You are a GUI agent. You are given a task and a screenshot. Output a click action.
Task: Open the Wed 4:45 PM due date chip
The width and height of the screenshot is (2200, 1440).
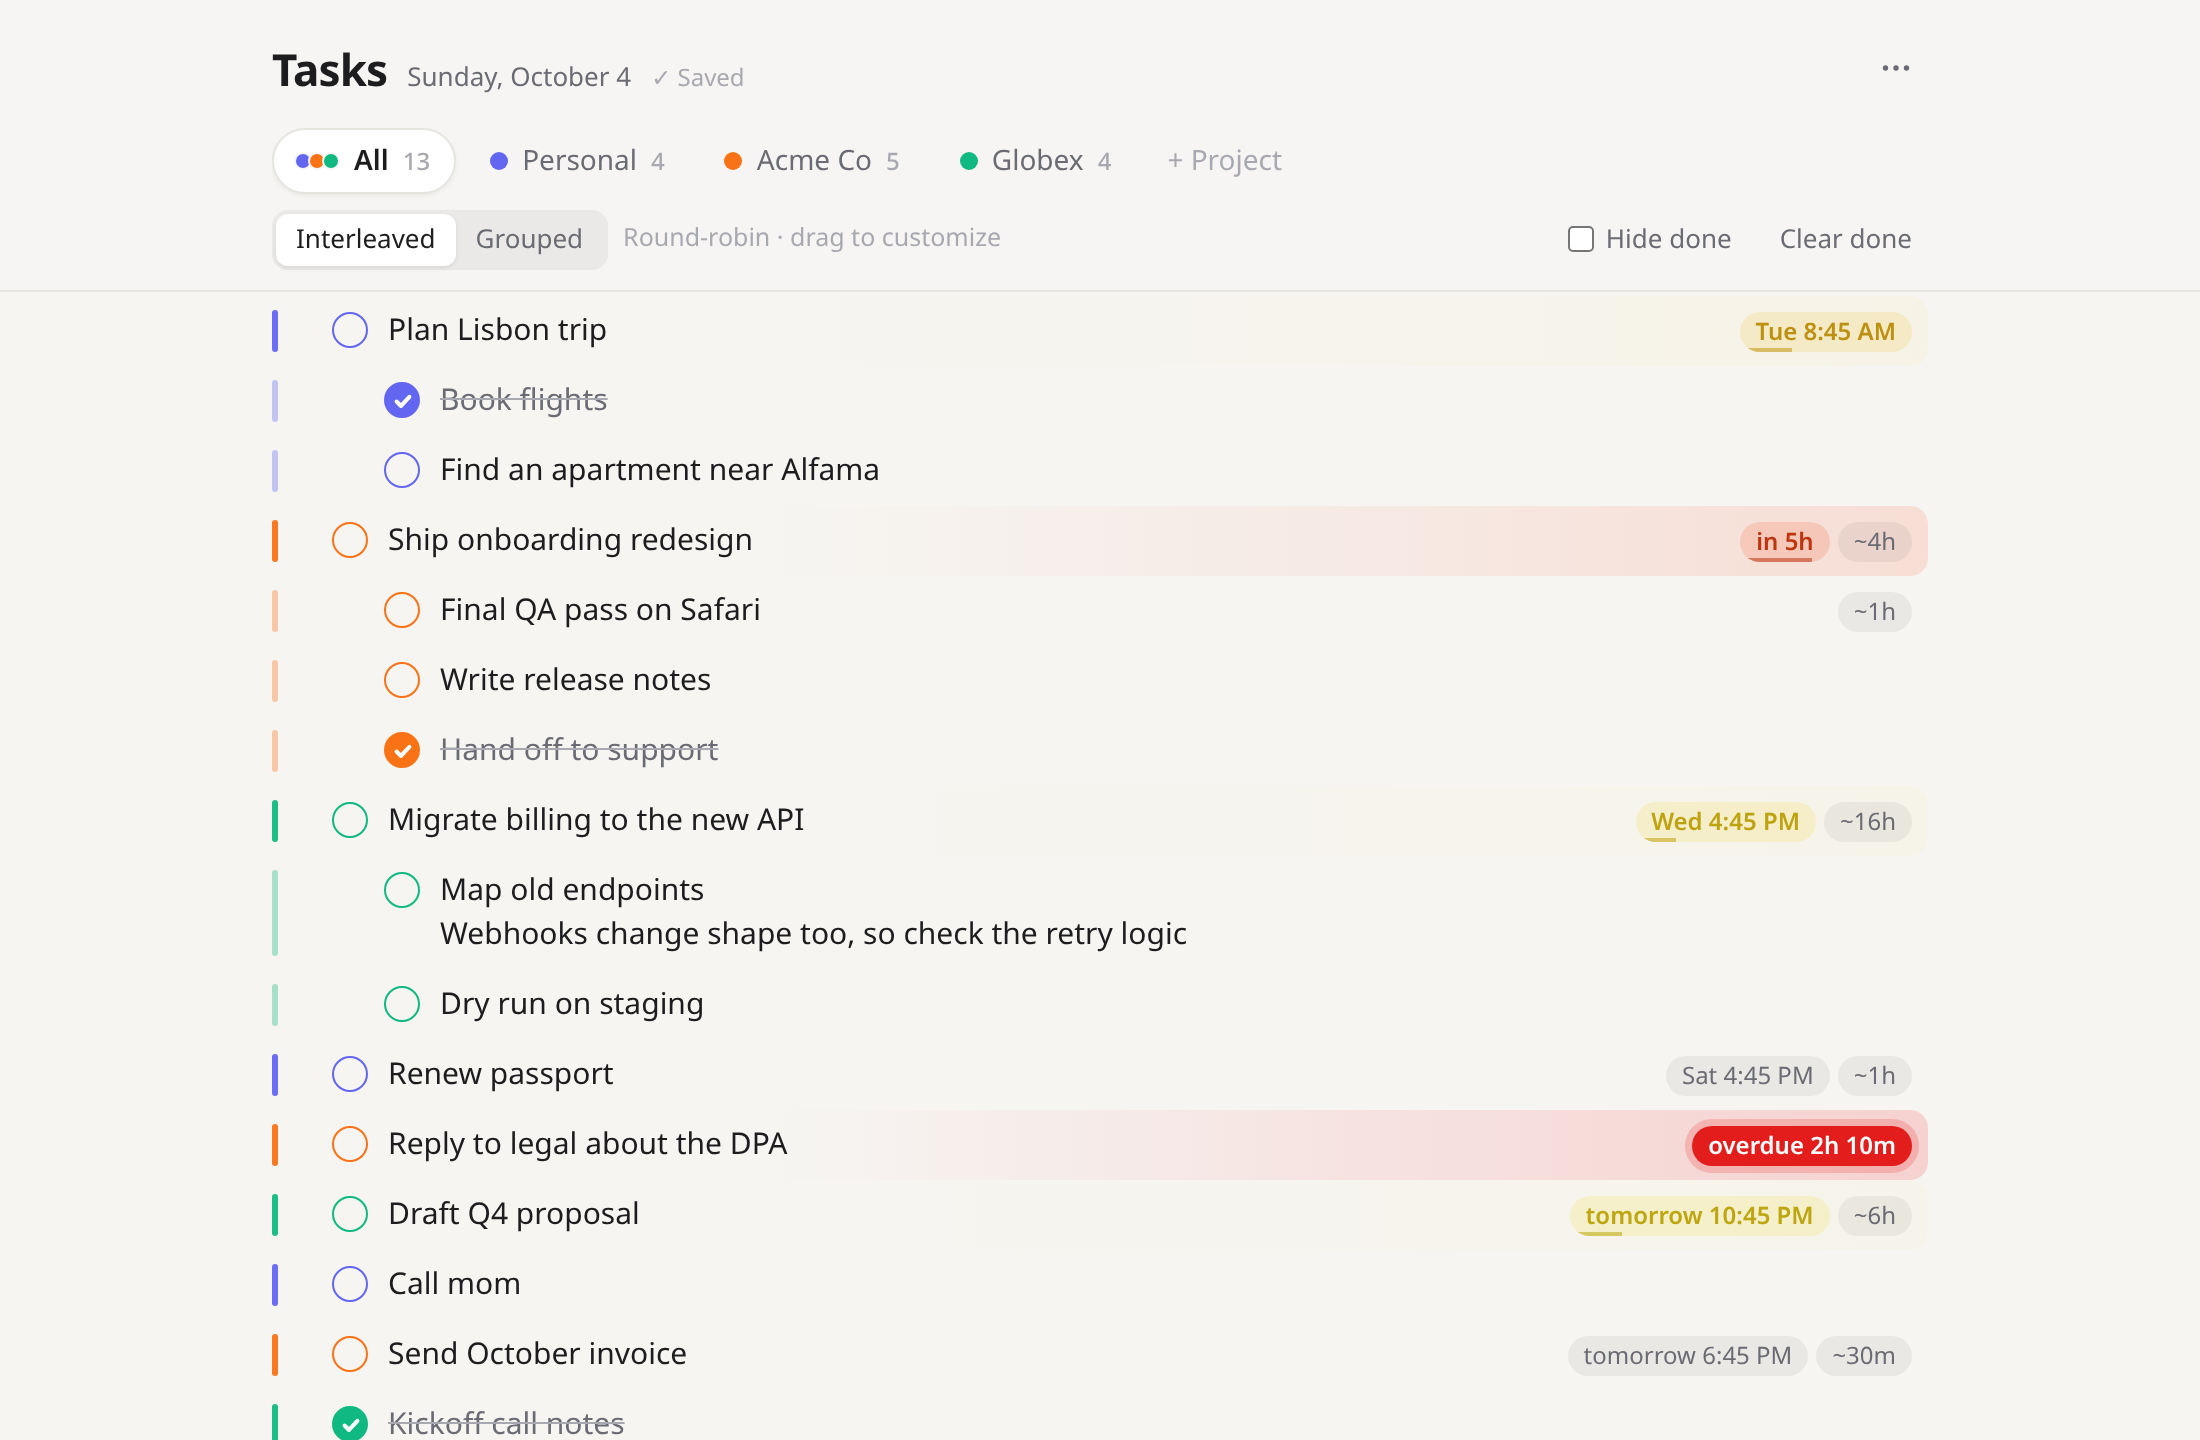pyautogui.click(x=1725, y=822)
